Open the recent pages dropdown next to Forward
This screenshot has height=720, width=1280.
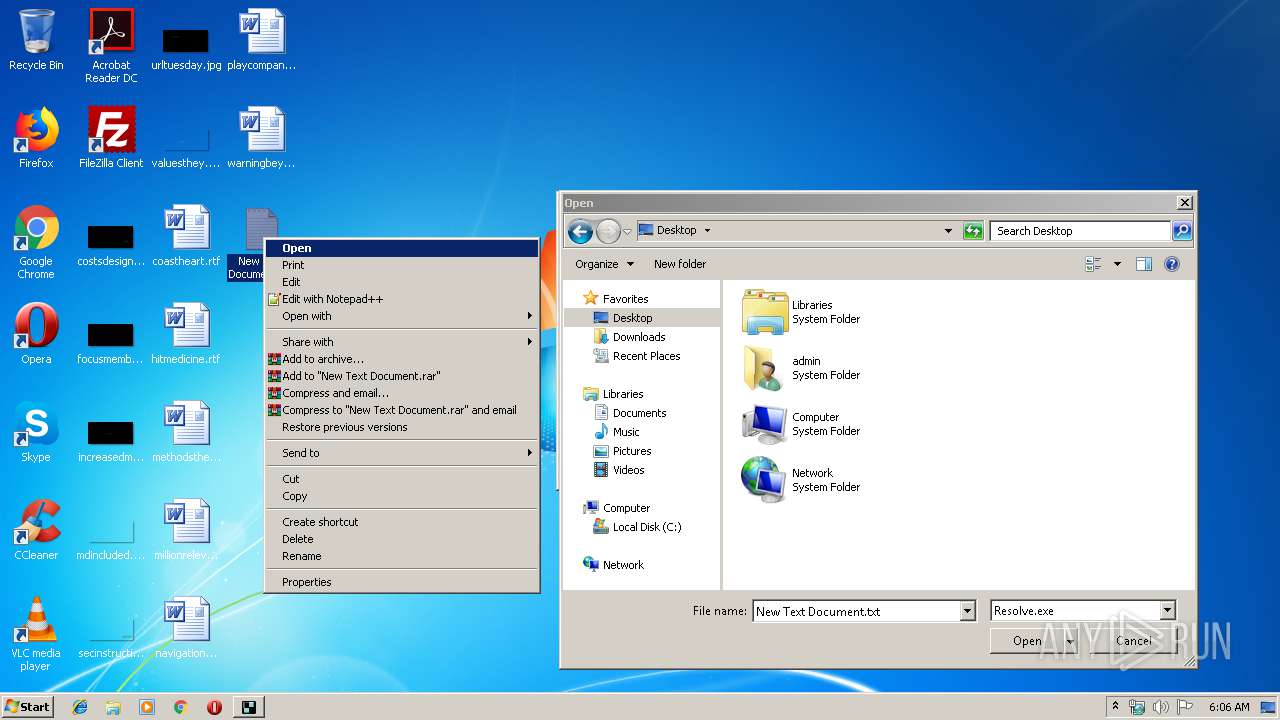coord(627,232)
